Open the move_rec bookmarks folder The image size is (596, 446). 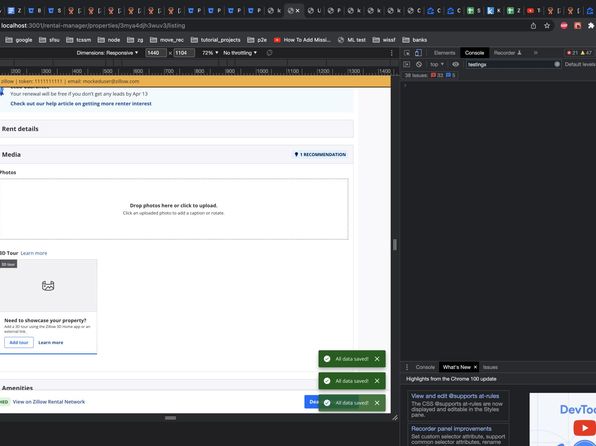click(x=167, y=40)
